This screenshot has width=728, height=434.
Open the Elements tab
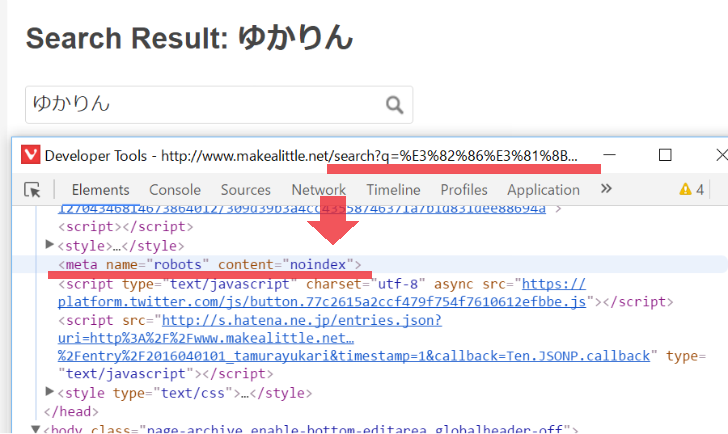(x=100, y=190)
